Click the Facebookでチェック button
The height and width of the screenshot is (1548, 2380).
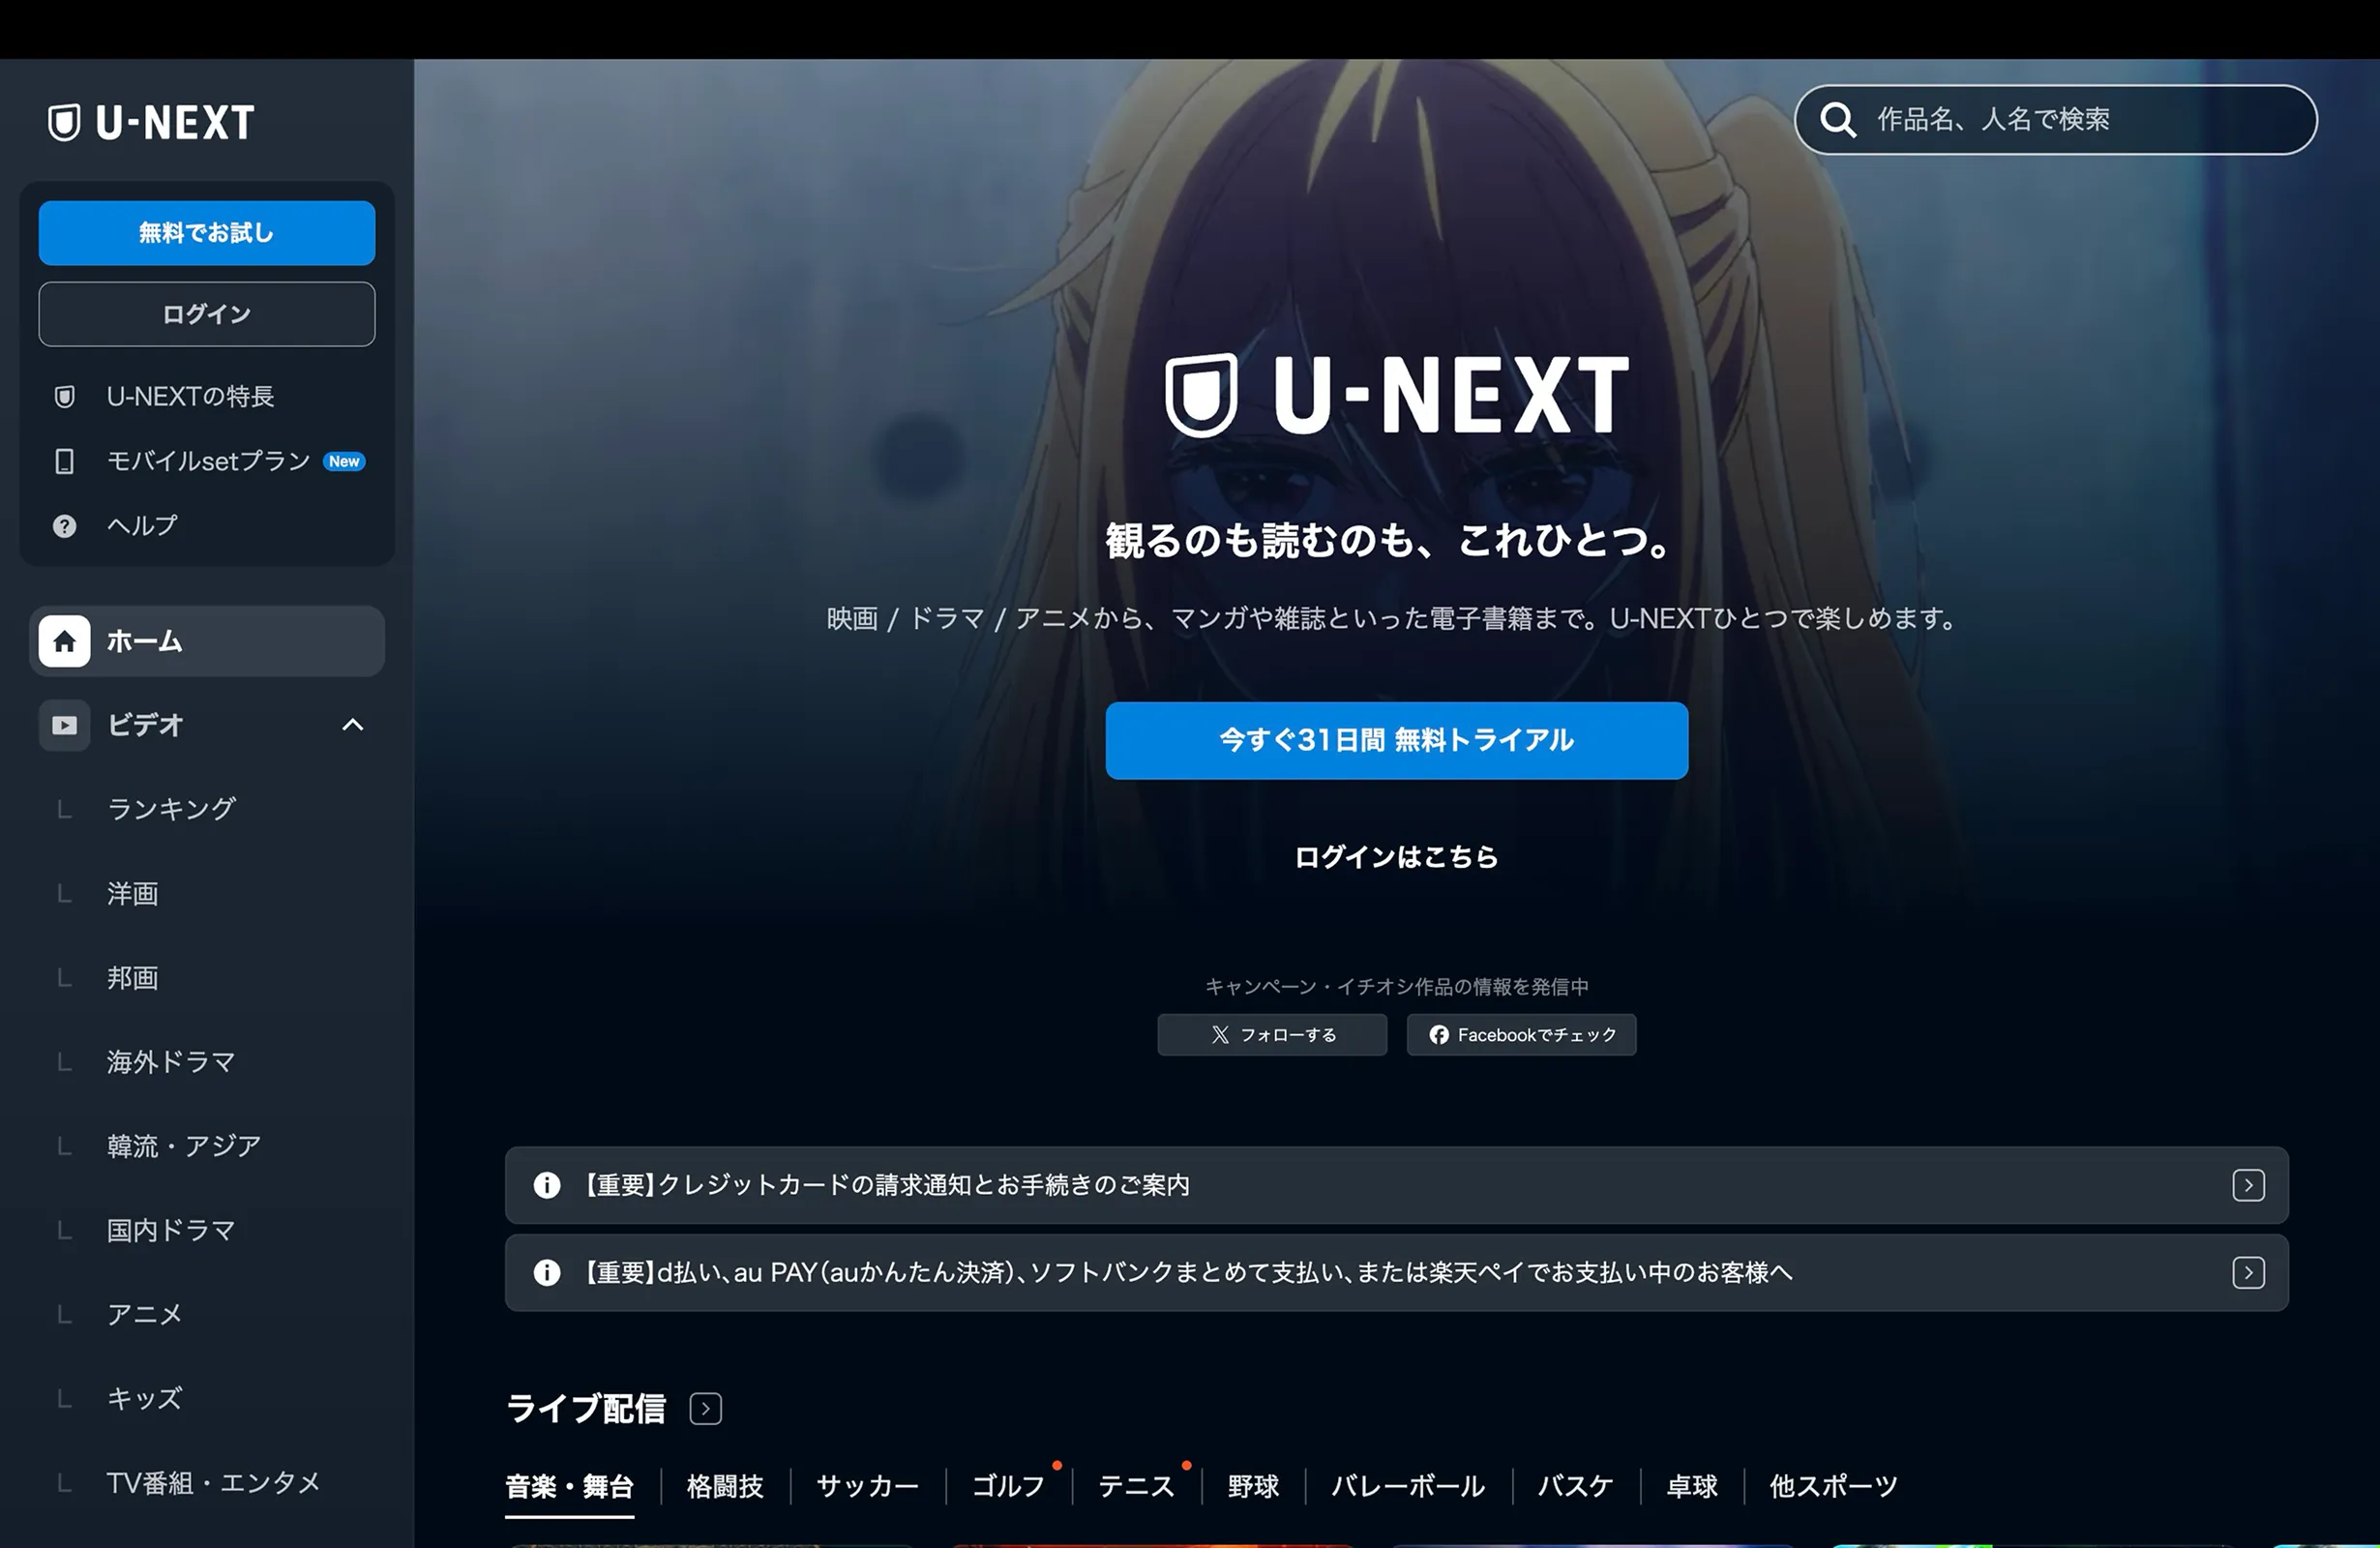click(x=1521, y=1035)
